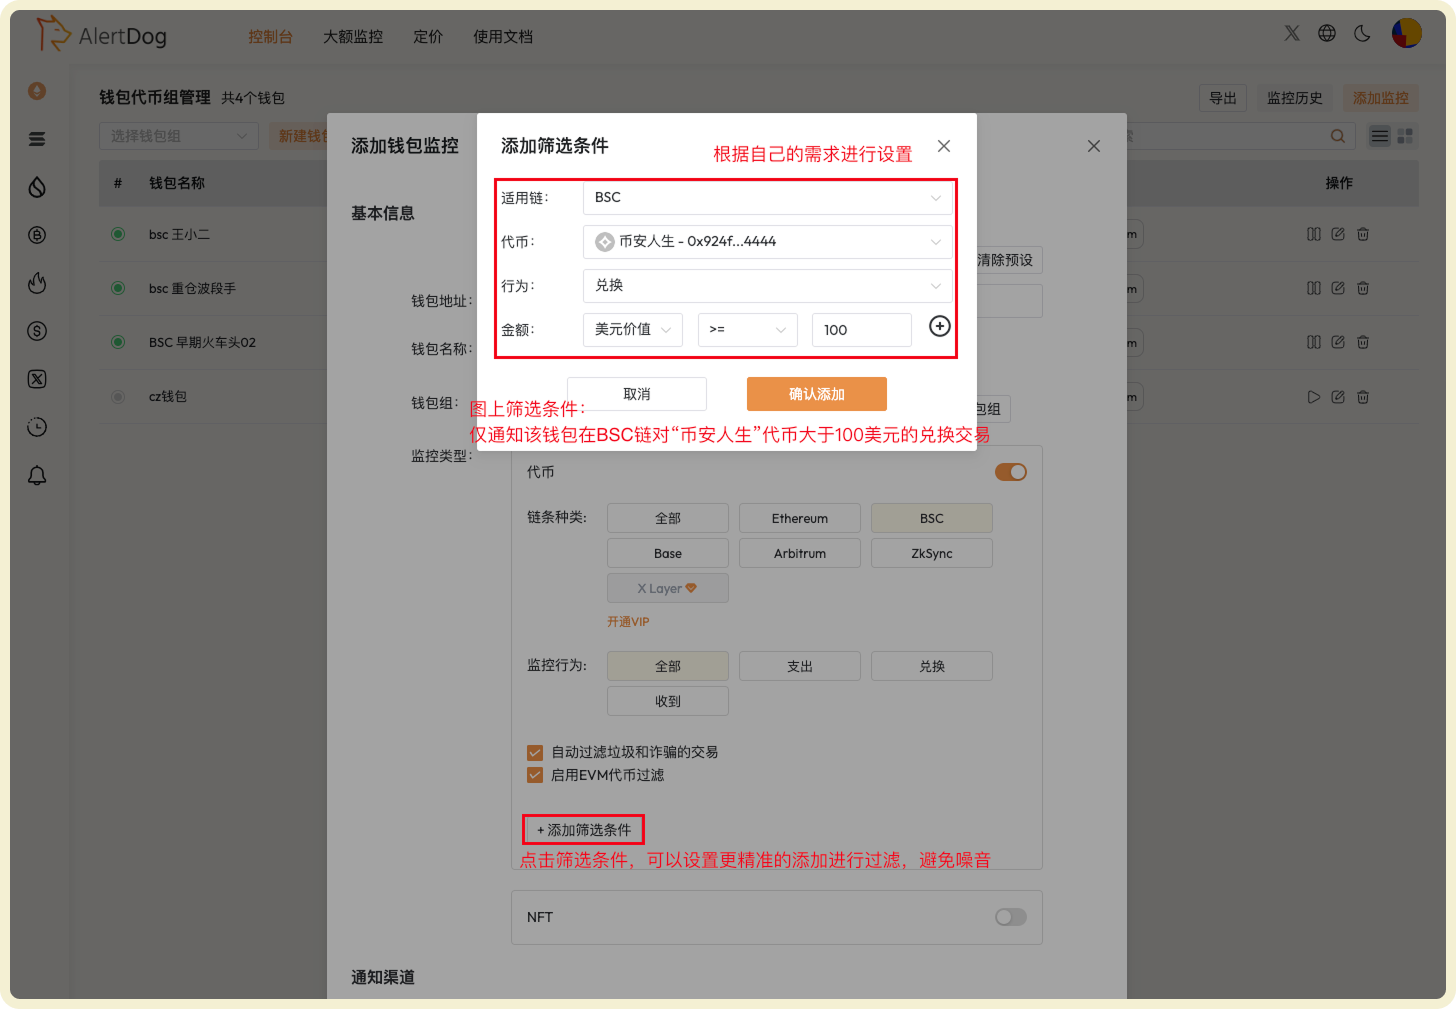Click the 确认添加 button

[x=816, y=394]
